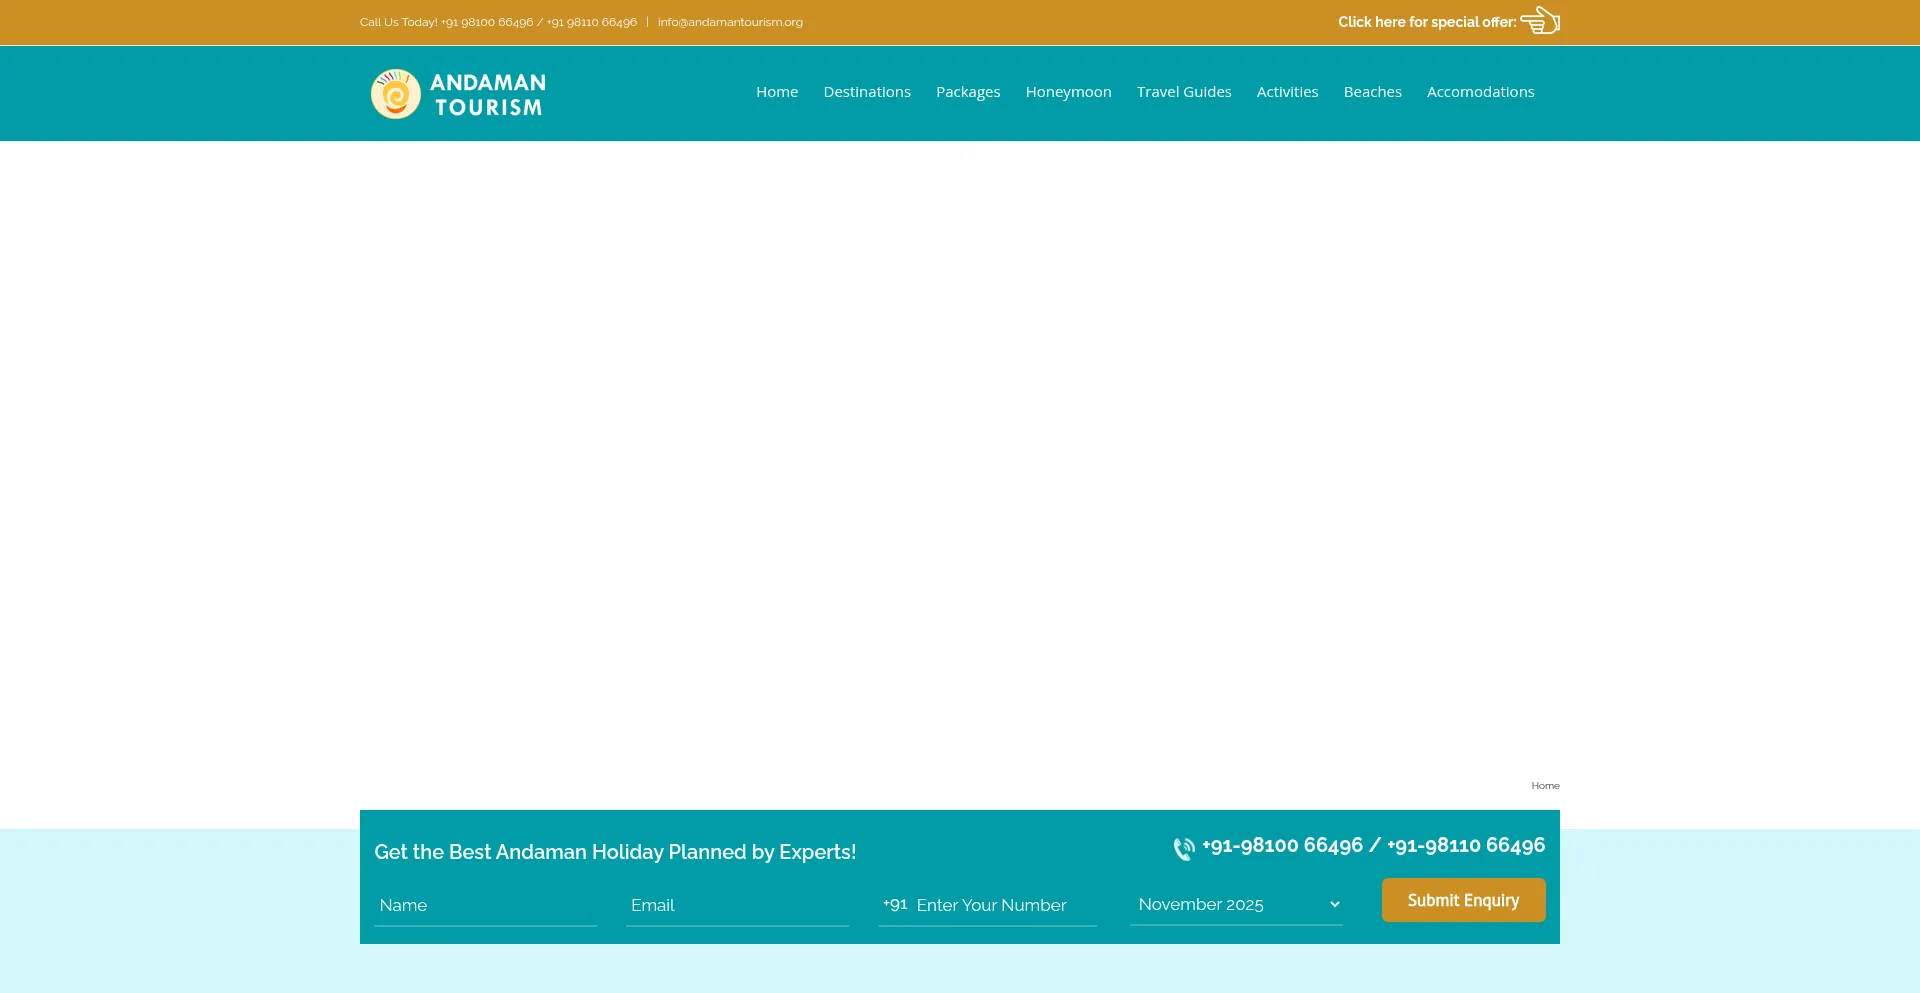This screenshot has height=993, width=1920.
Task: Go to Packages in navigation bar
Action: coord(967,92)
